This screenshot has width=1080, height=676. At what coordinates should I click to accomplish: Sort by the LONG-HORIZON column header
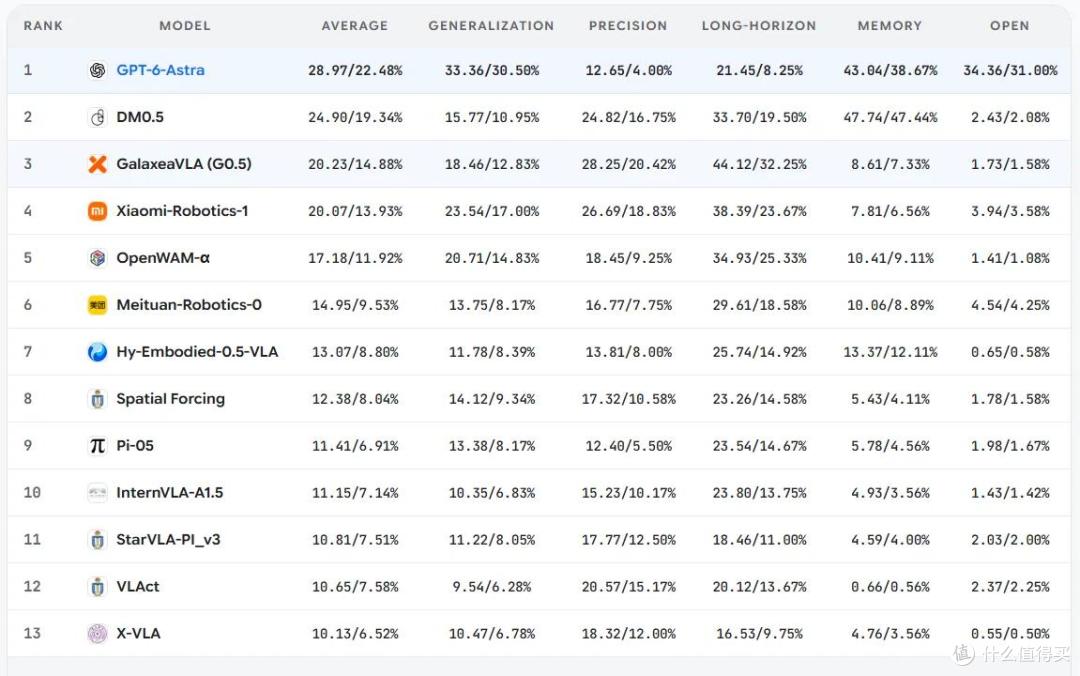[x=759, y=25]
